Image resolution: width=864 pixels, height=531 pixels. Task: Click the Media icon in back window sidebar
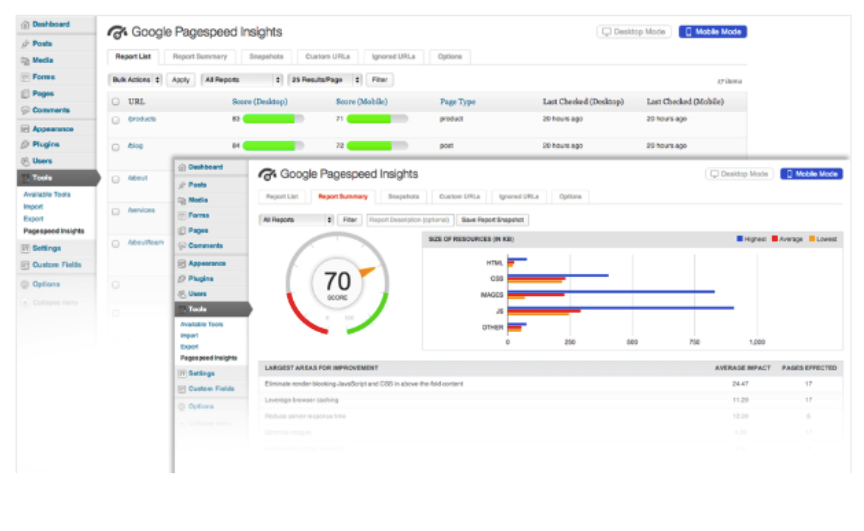tap(25, 61)
